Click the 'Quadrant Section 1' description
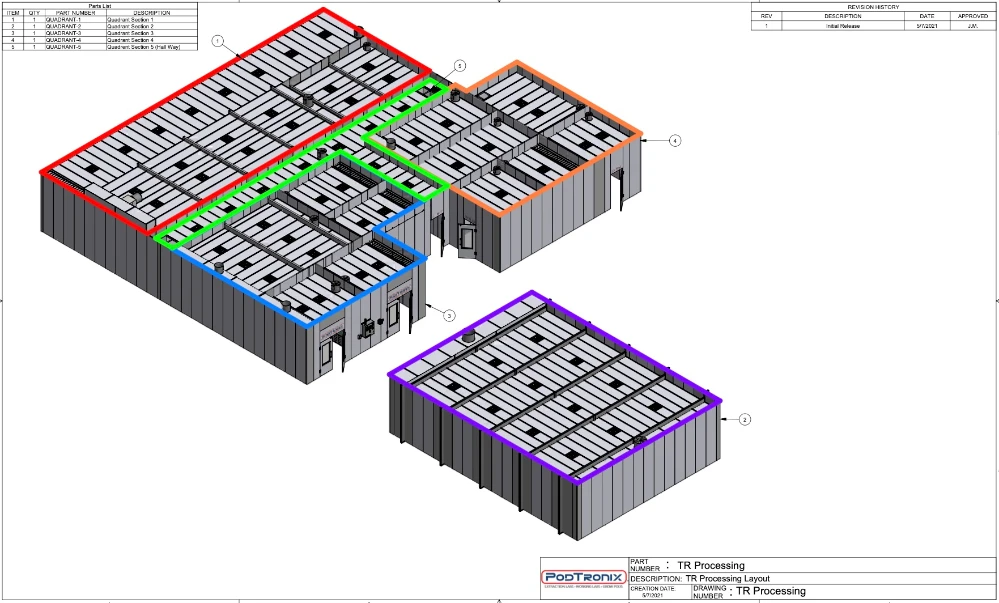The width and height of the screenshot is (999, 603). (131, 20)
